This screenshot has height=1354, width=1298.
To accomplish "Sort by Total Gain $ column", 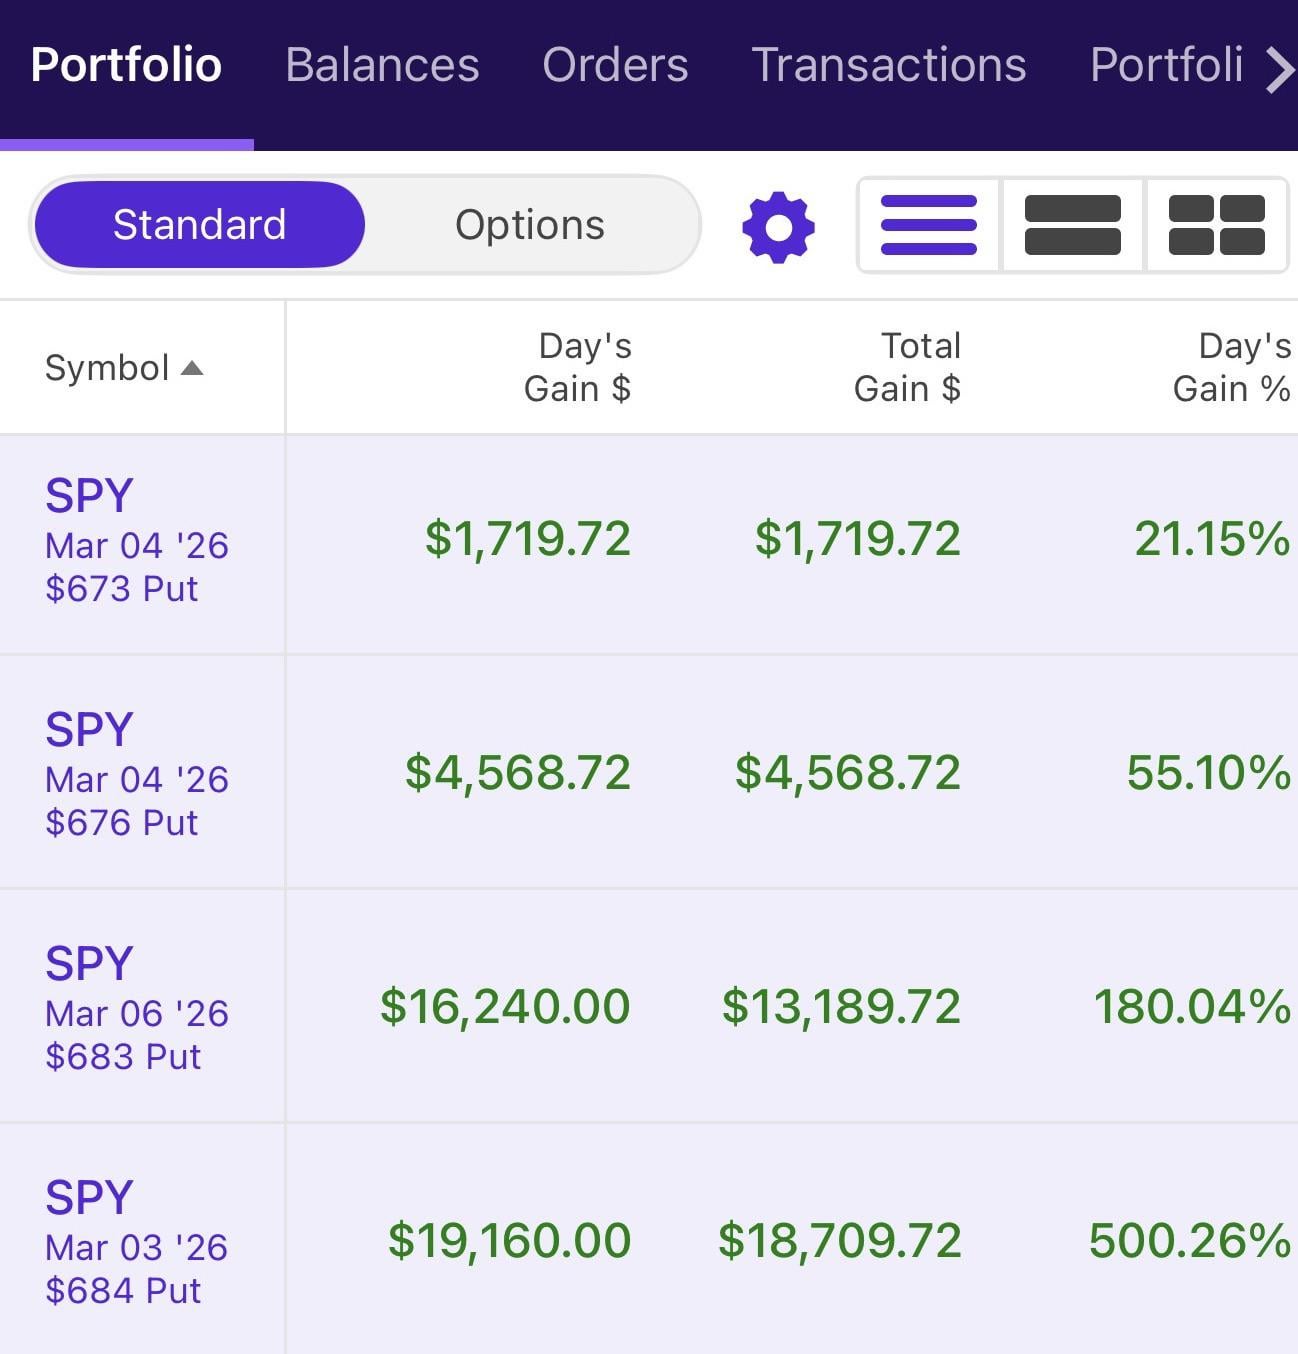I will click(x=906, y=367).
